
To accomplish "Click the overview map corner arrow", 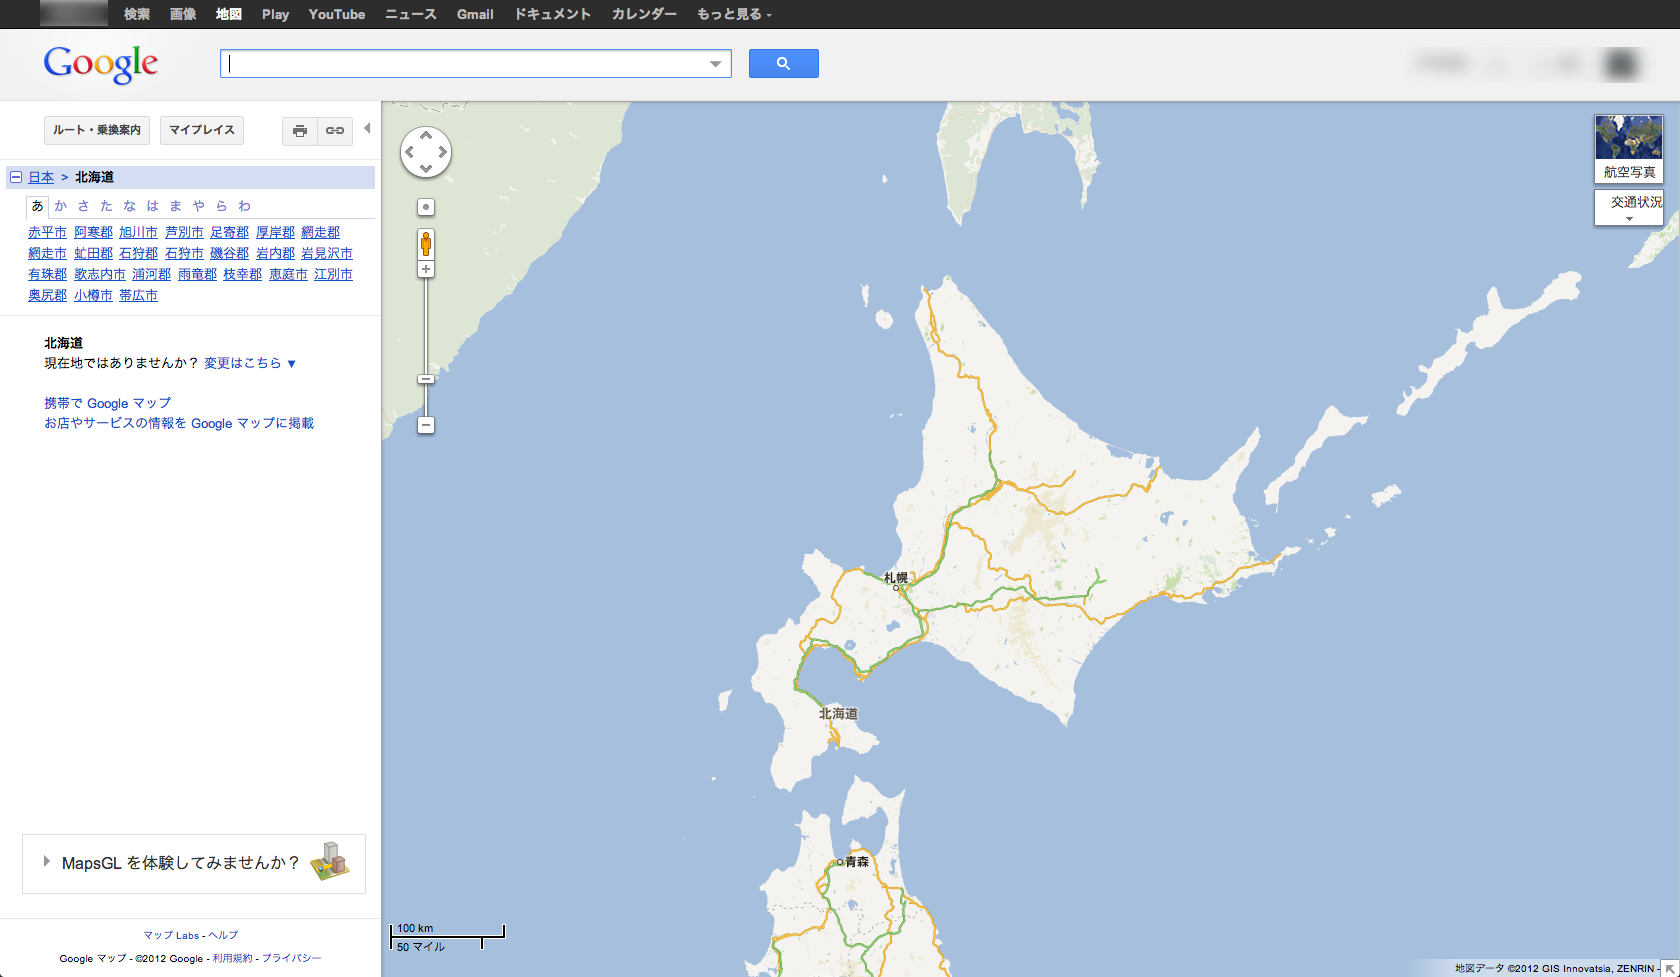I will (x=1670, y=969).
